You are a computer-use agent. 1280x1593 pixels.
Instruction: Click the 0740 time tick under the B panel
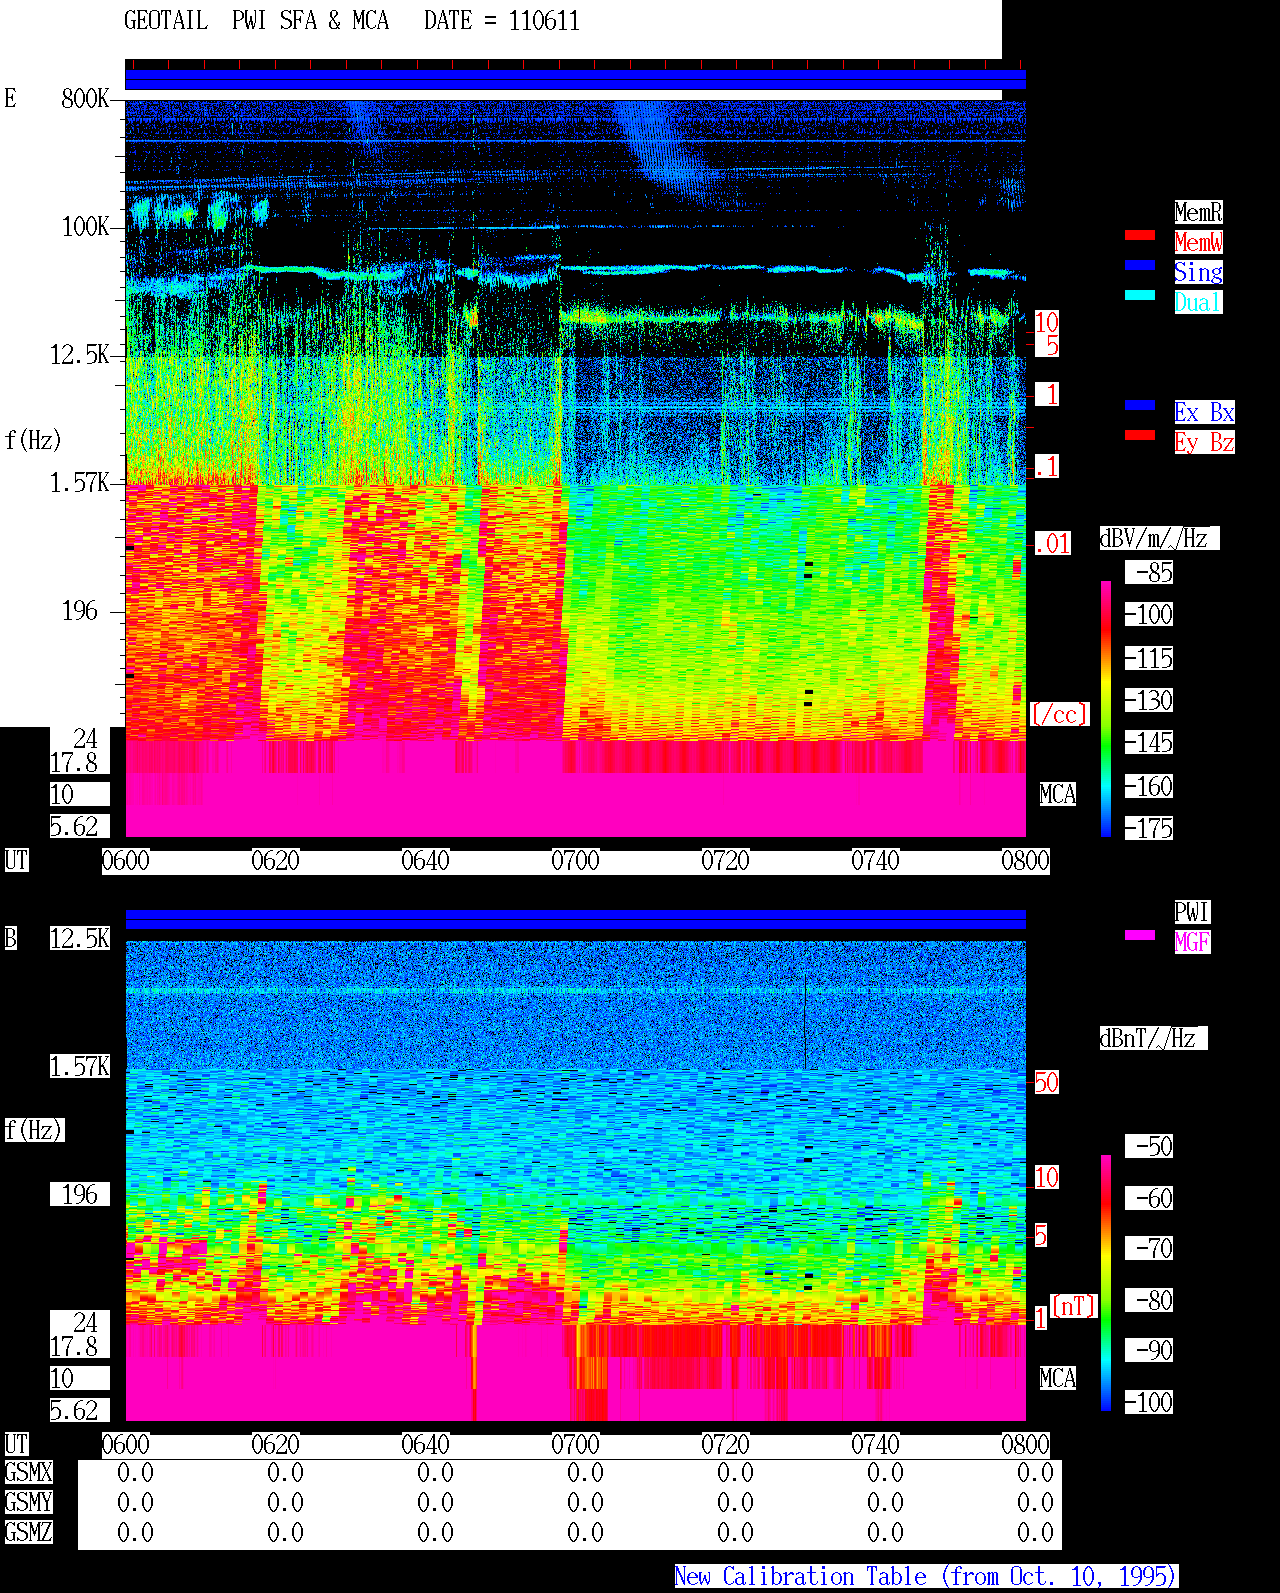point(875,1444)
